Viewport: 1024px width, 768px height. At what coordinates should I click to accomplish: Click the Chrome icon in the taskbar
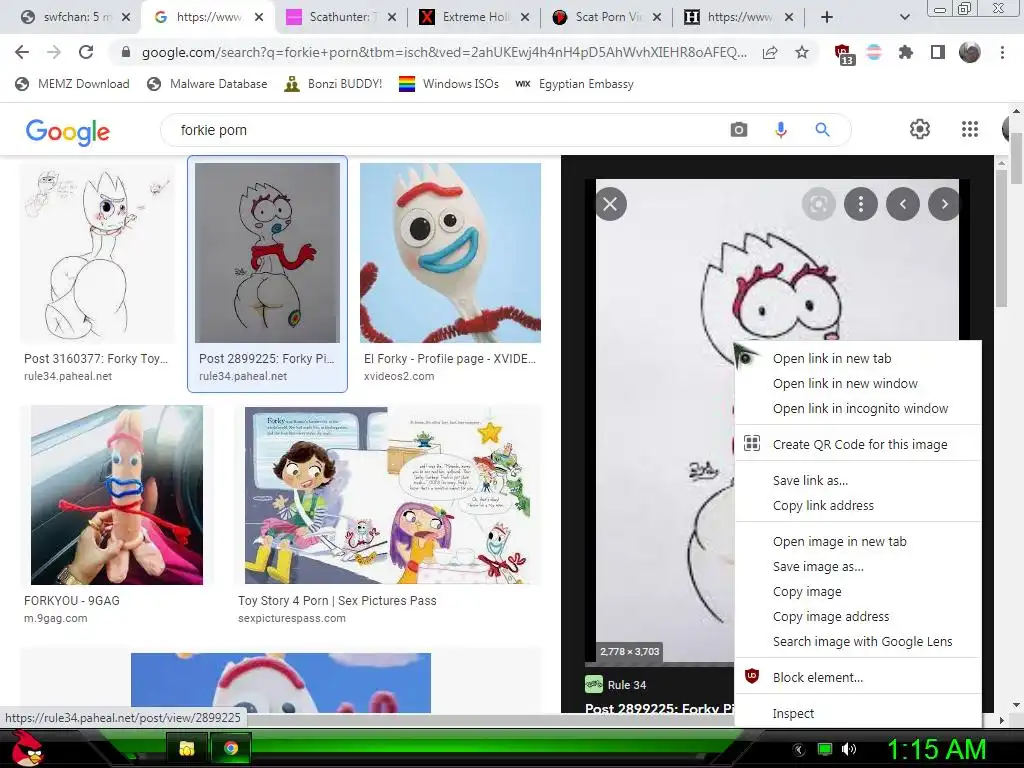pos(231,748)
